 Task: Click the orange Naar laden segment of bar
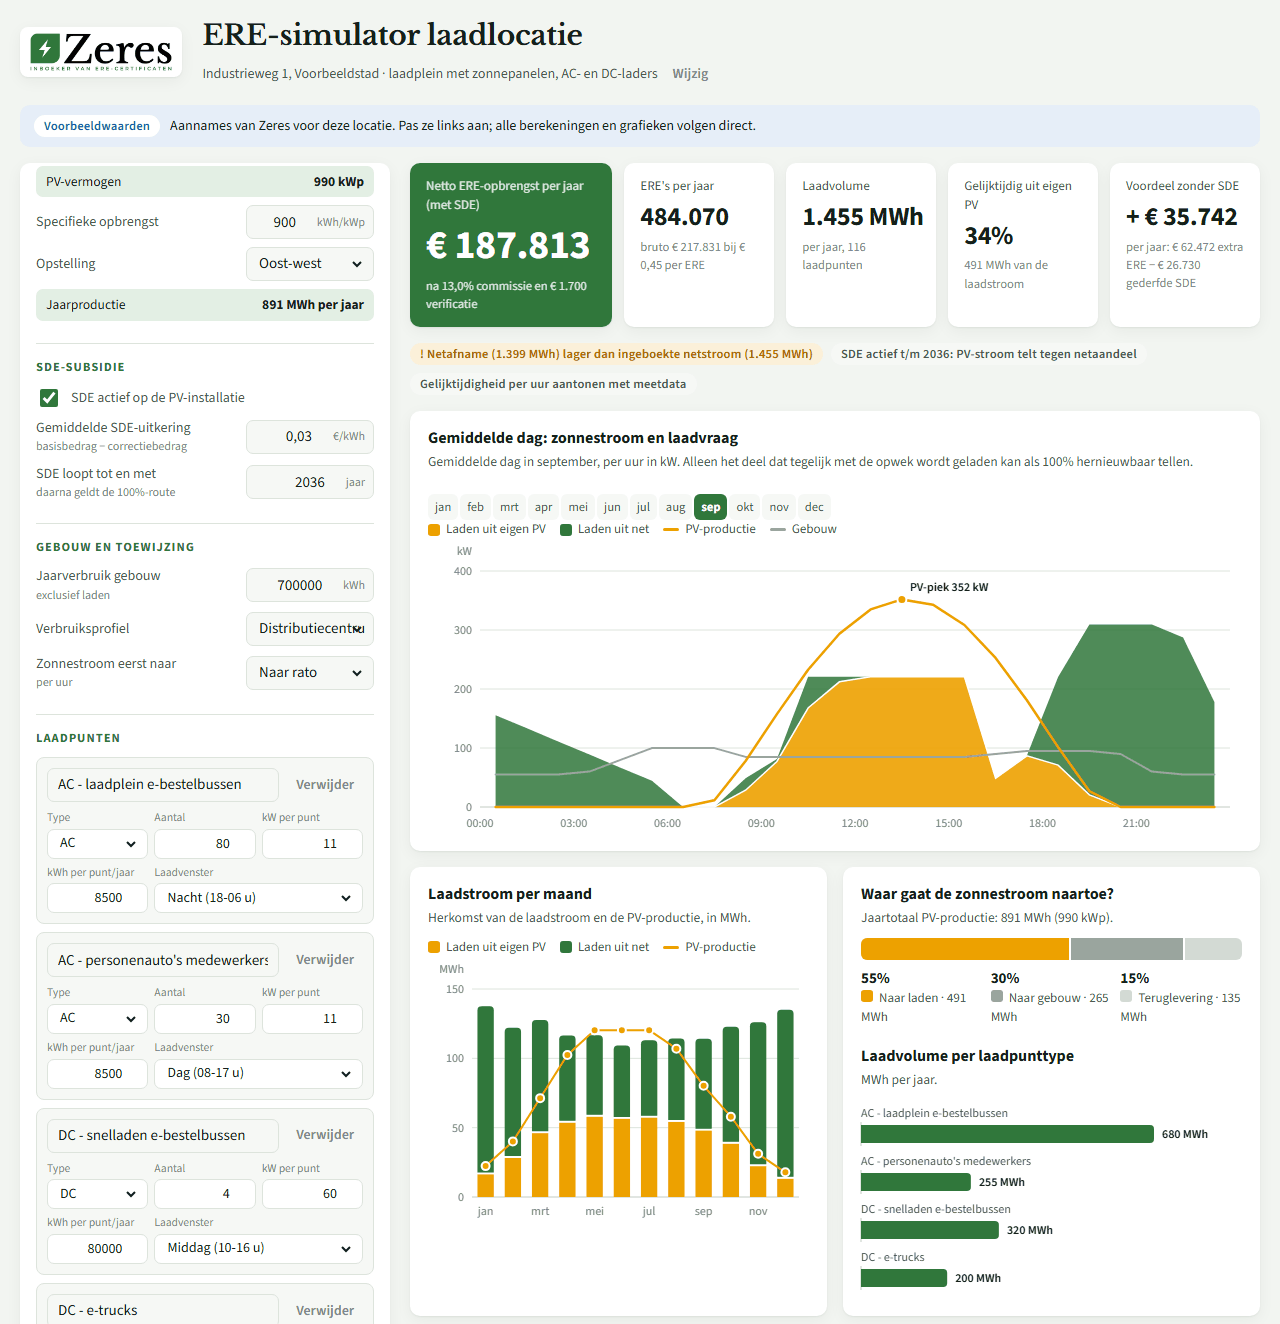point(965,949)
